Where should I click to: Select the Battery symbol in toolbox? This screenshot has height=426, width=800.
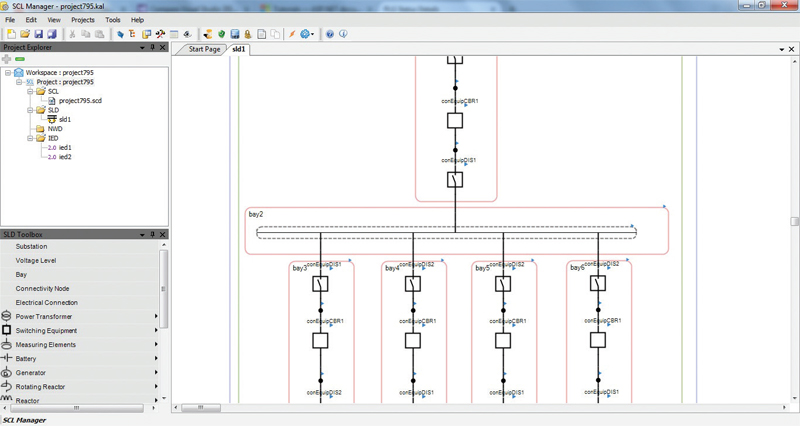(6, 359)
